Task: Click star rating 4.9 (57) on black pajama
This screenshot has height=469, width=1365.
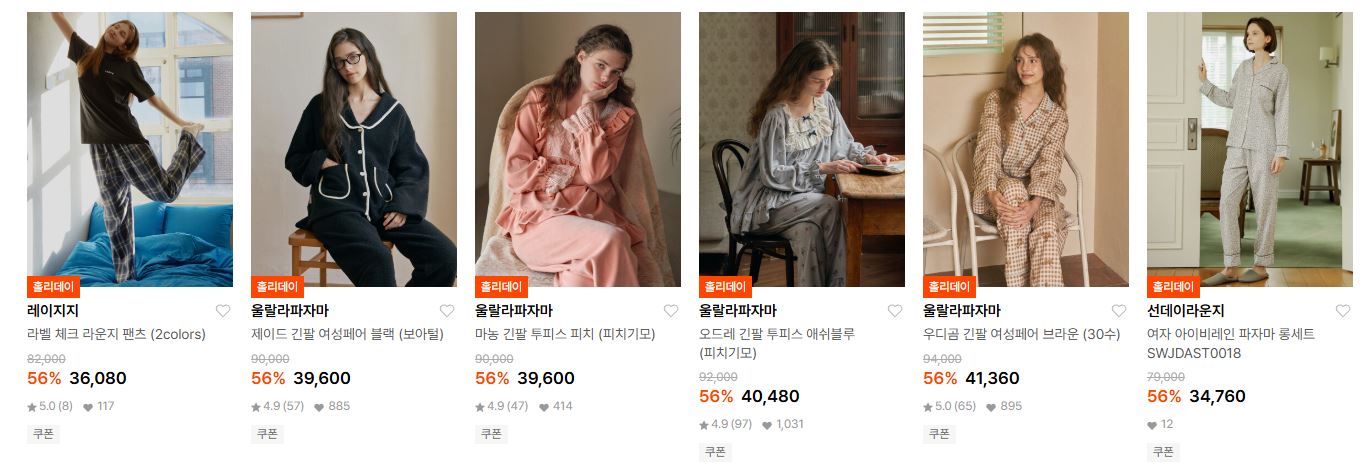Action: [x=277, y=406]
